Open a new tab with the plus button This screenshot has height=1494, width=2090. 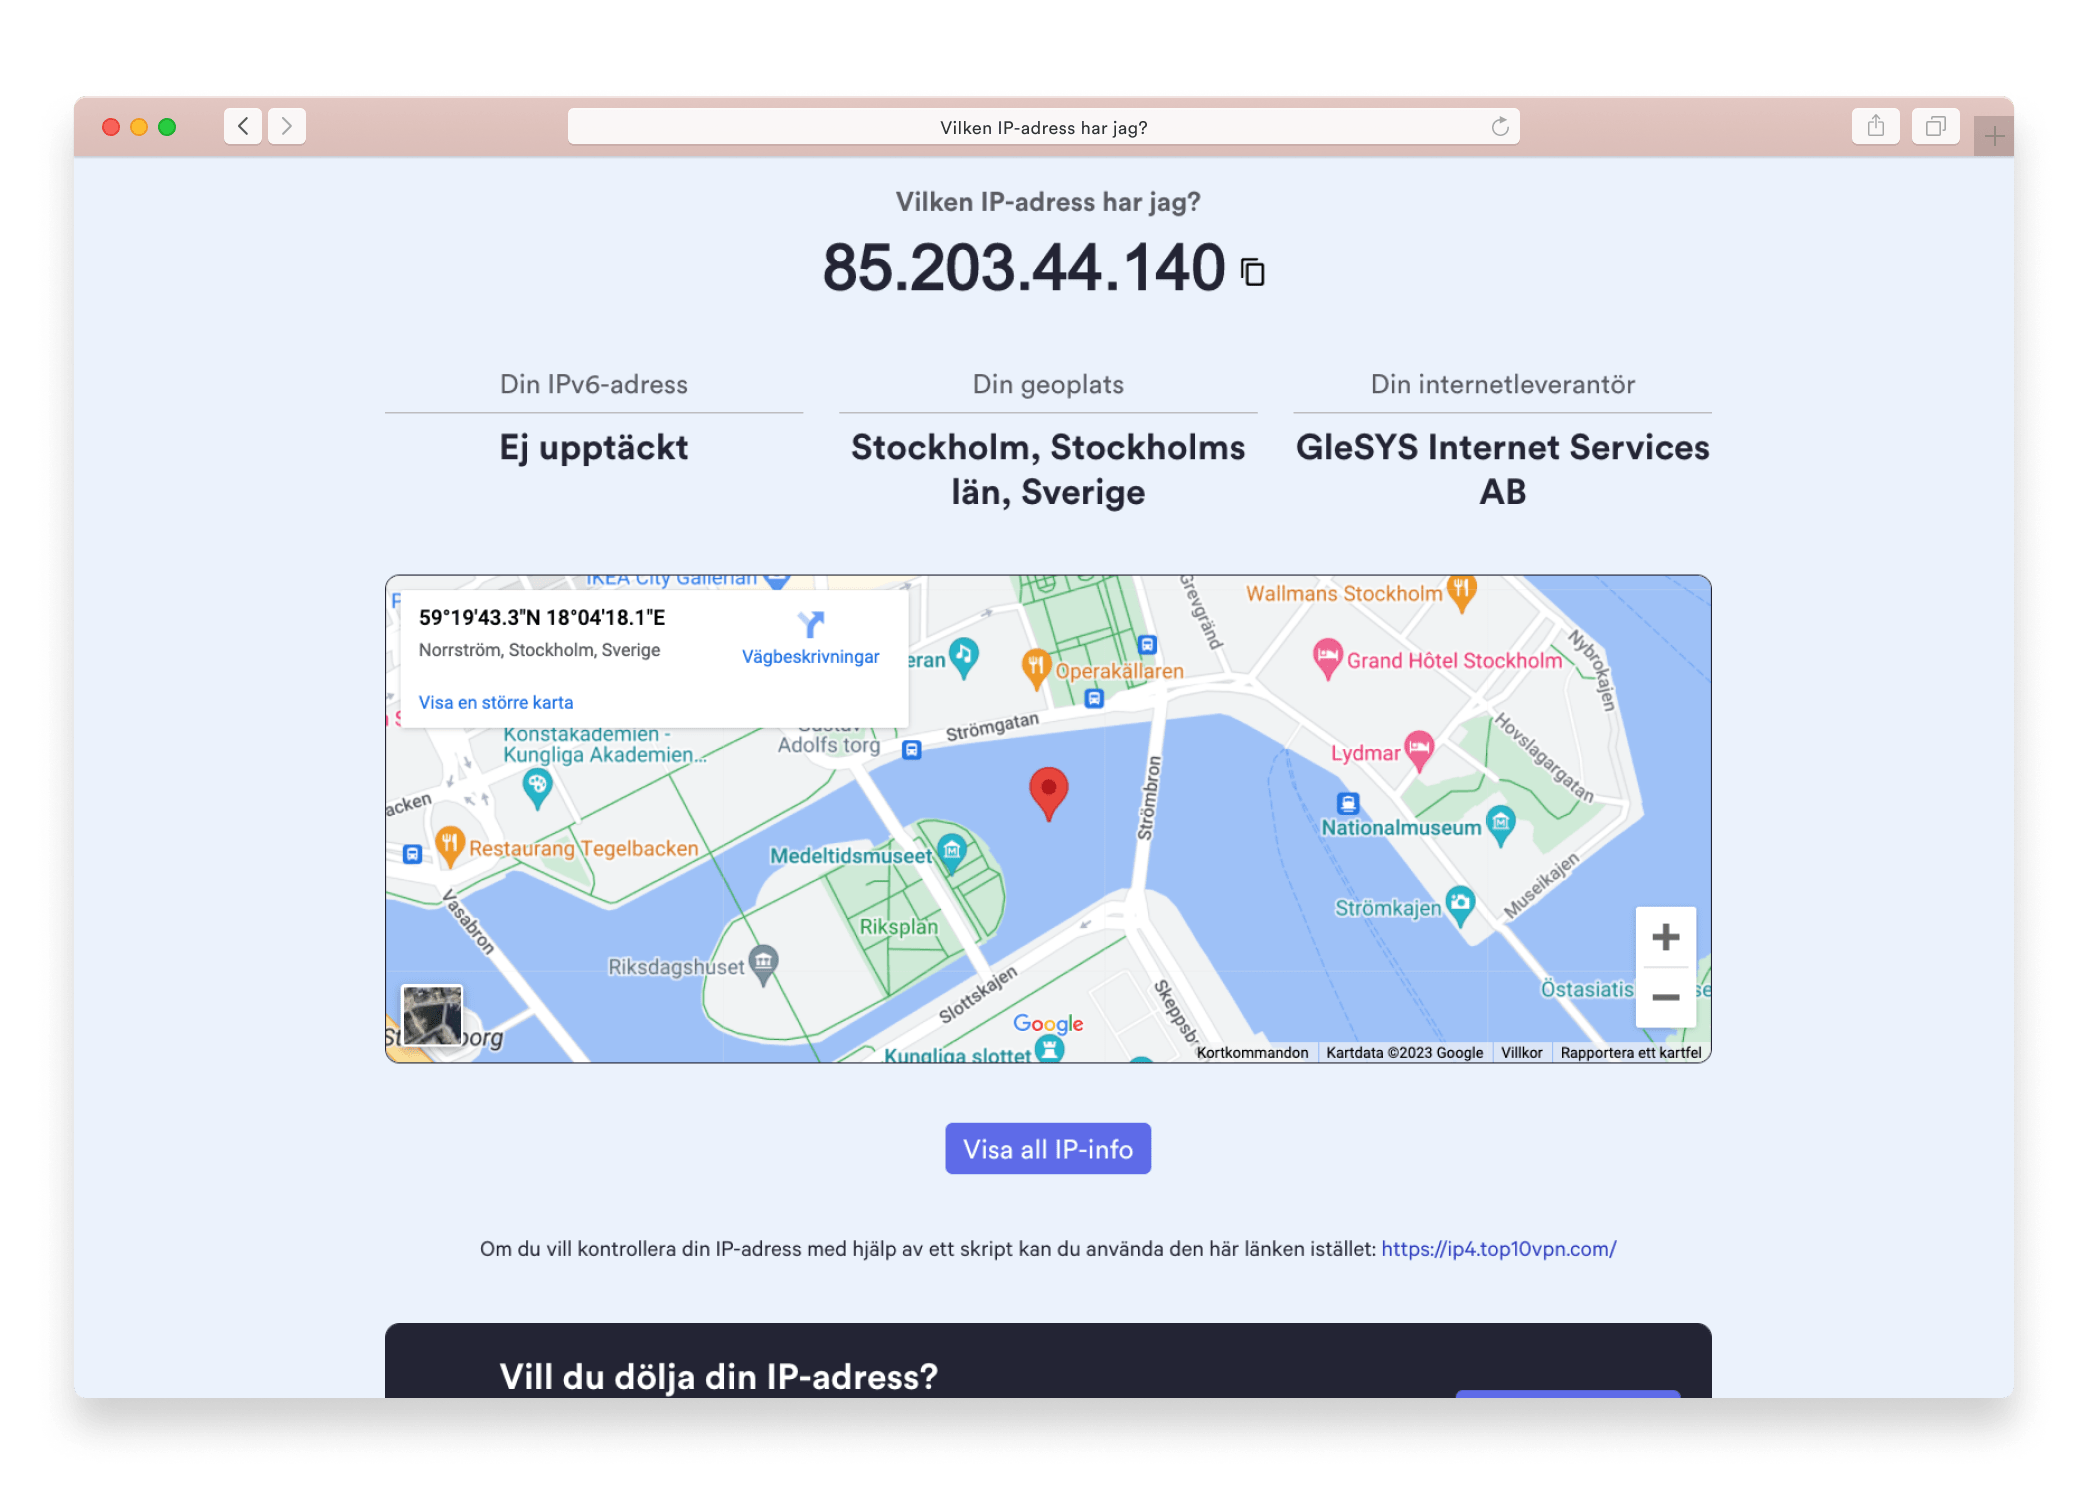pyautogui.click(x=1993, y=137)
